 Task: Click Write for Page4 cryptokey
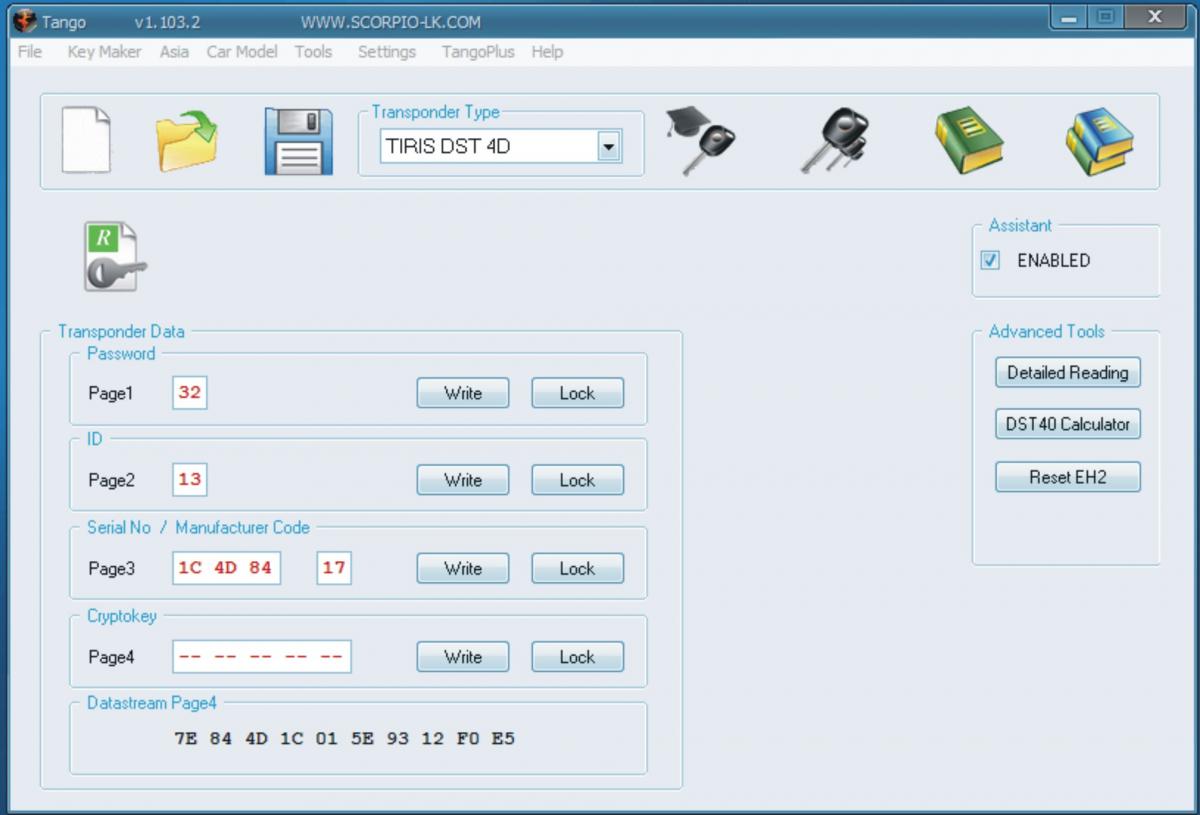463,657
